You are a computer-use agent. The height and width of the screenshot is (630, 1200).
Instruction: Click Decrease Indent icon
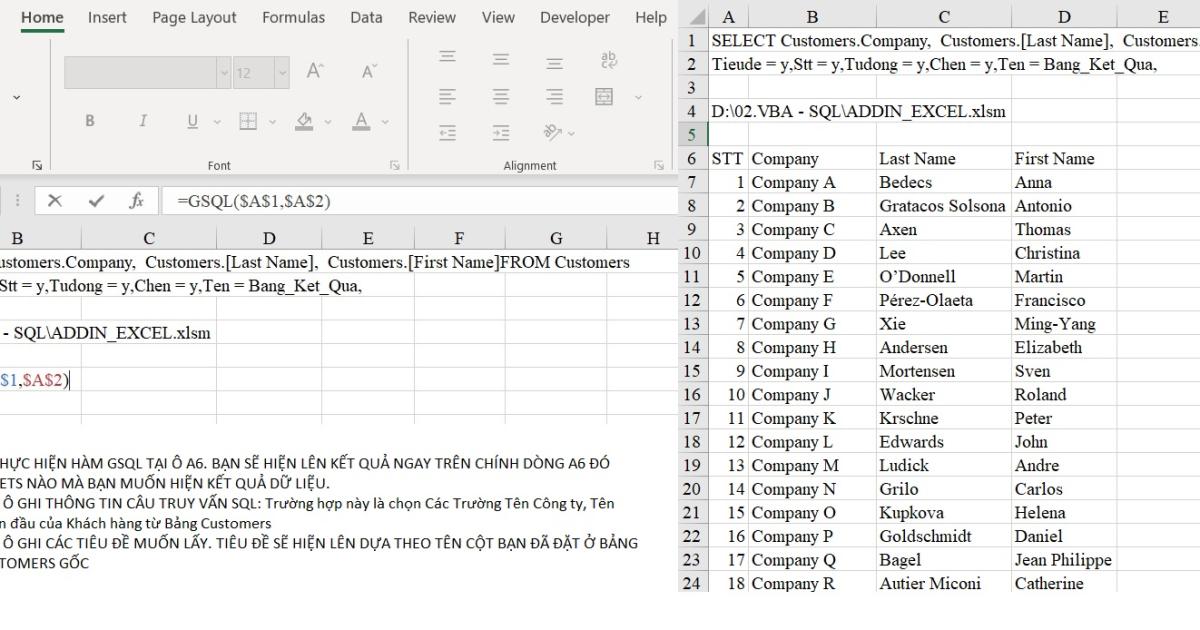pyautogui.click(x=448, y=132)
